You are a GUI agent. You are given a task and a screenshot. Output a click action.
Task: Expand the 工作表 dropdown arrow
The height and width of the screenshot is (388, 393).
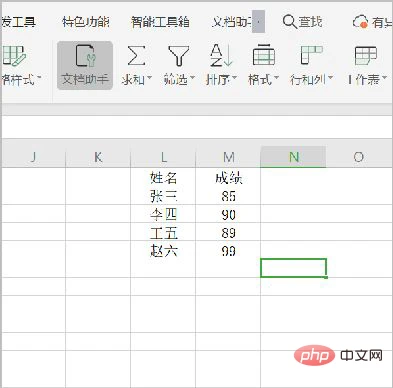pyautogui.click(x=384, y=78)
